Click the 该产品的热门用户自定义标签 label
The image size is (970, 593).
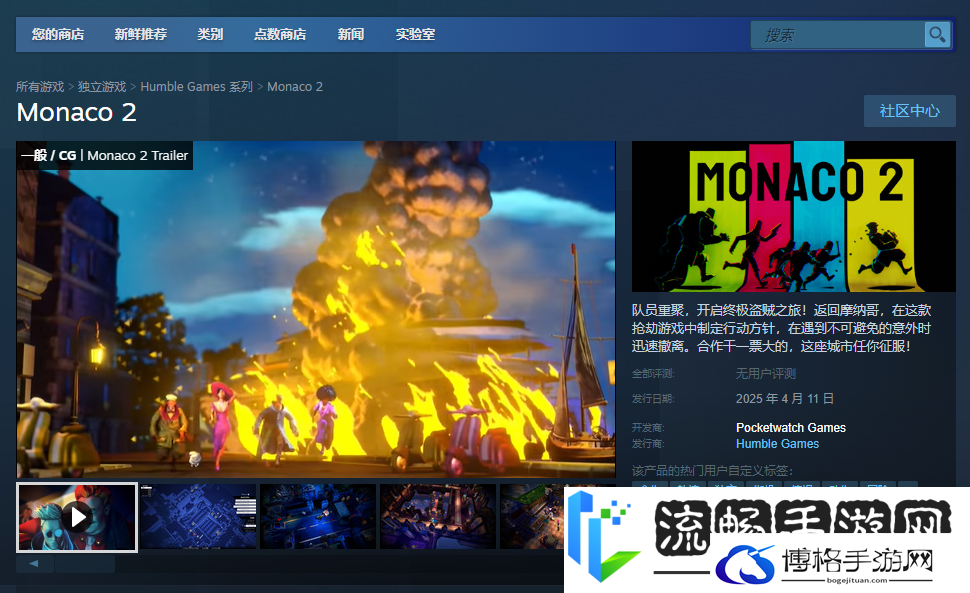point(712,471)
